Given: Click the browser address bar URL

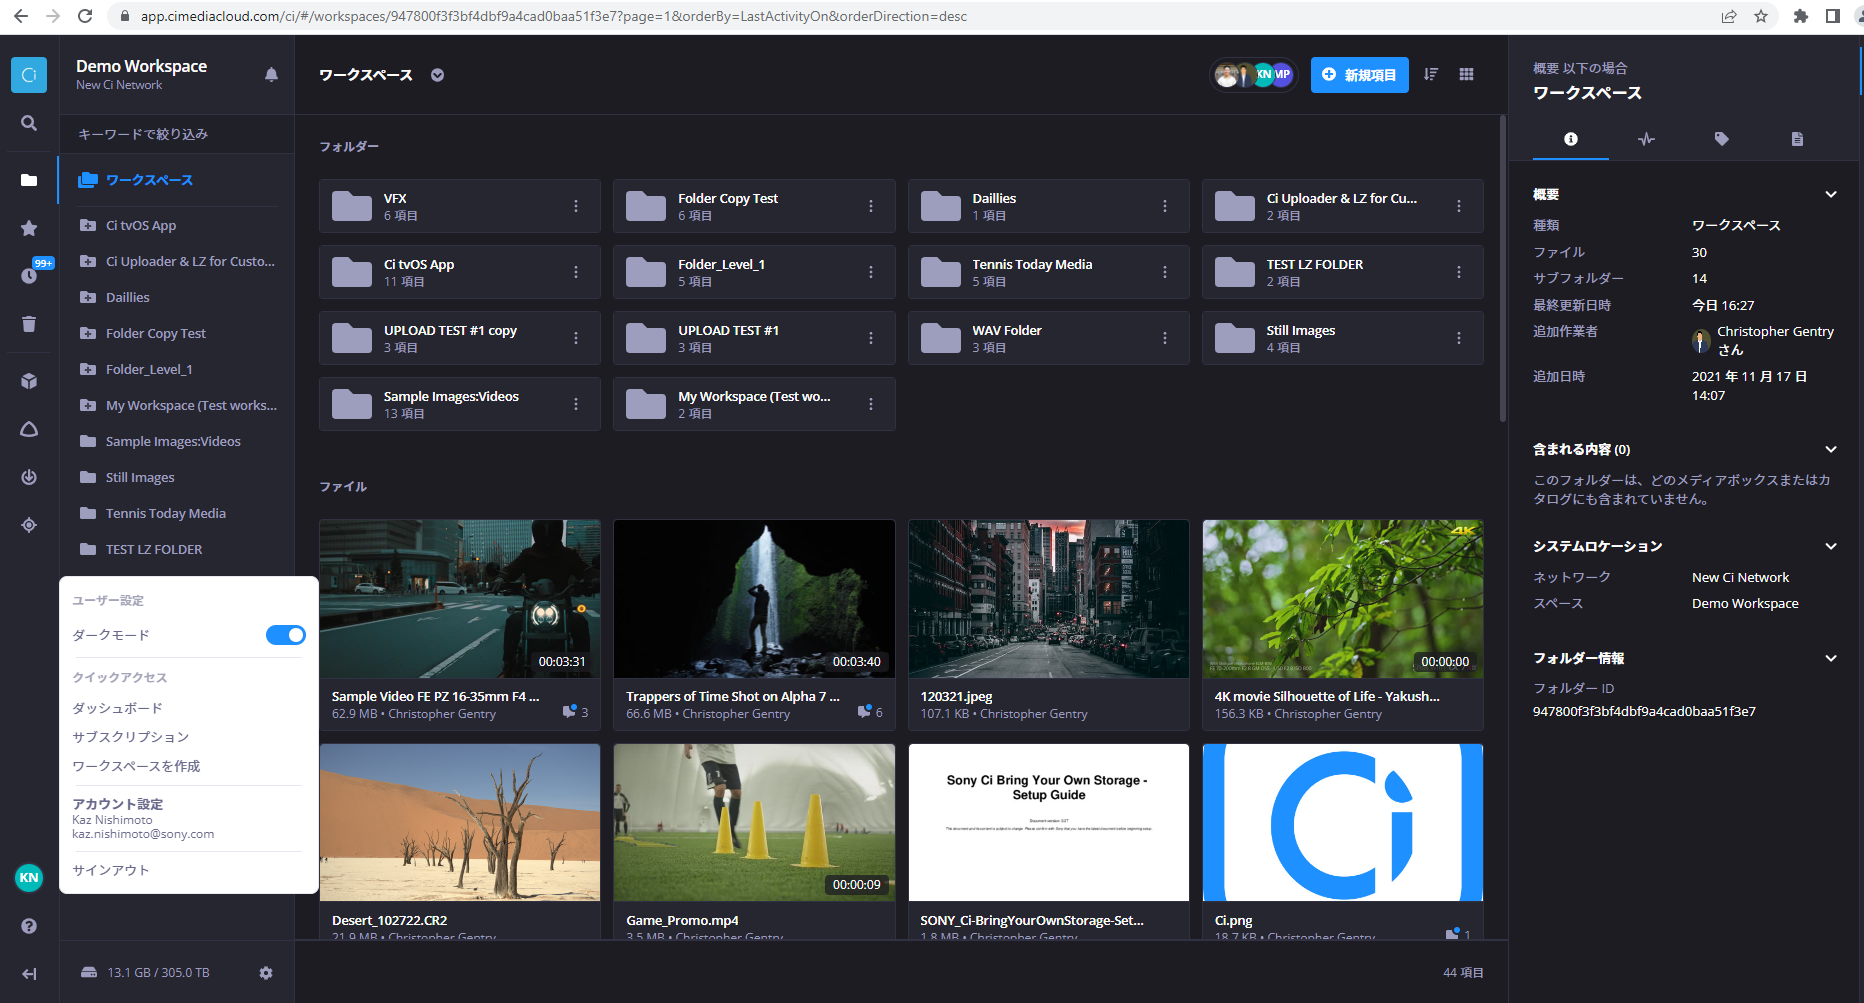Looking at the screenshot, I should (x=553, y=16).
